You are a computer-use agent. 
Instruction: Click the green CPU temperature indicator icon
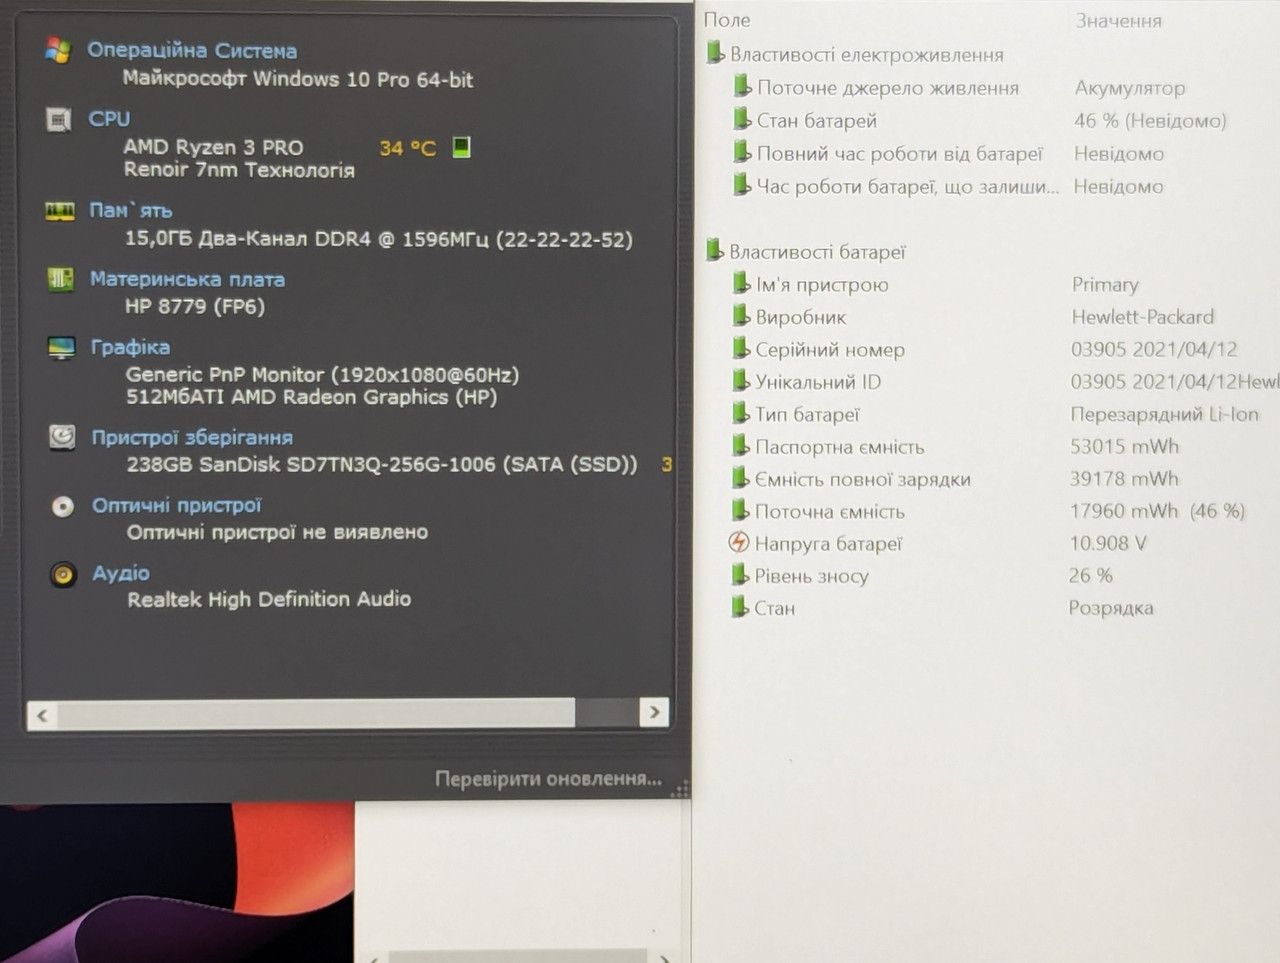pos(461,147)
